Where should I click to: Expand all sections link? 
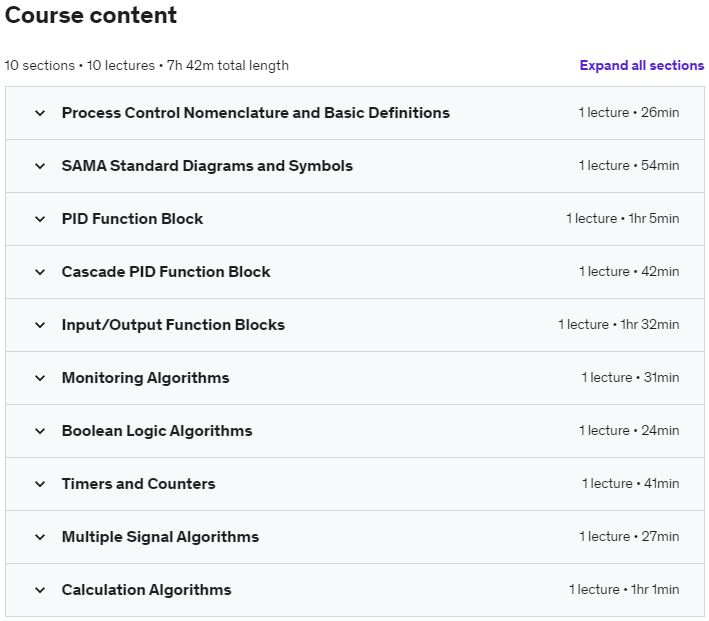pos(641,66)
